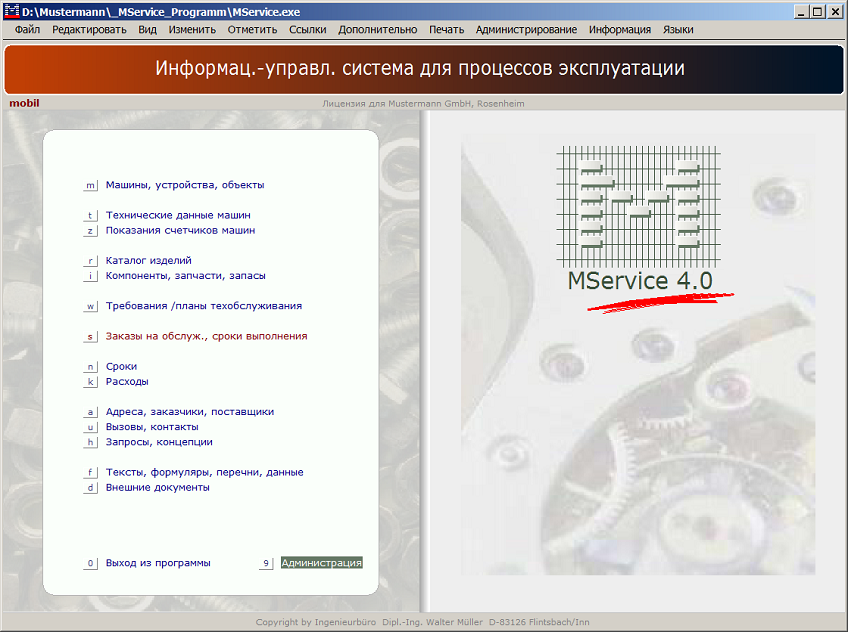Open the Печать menu

(x=446, y=30)
